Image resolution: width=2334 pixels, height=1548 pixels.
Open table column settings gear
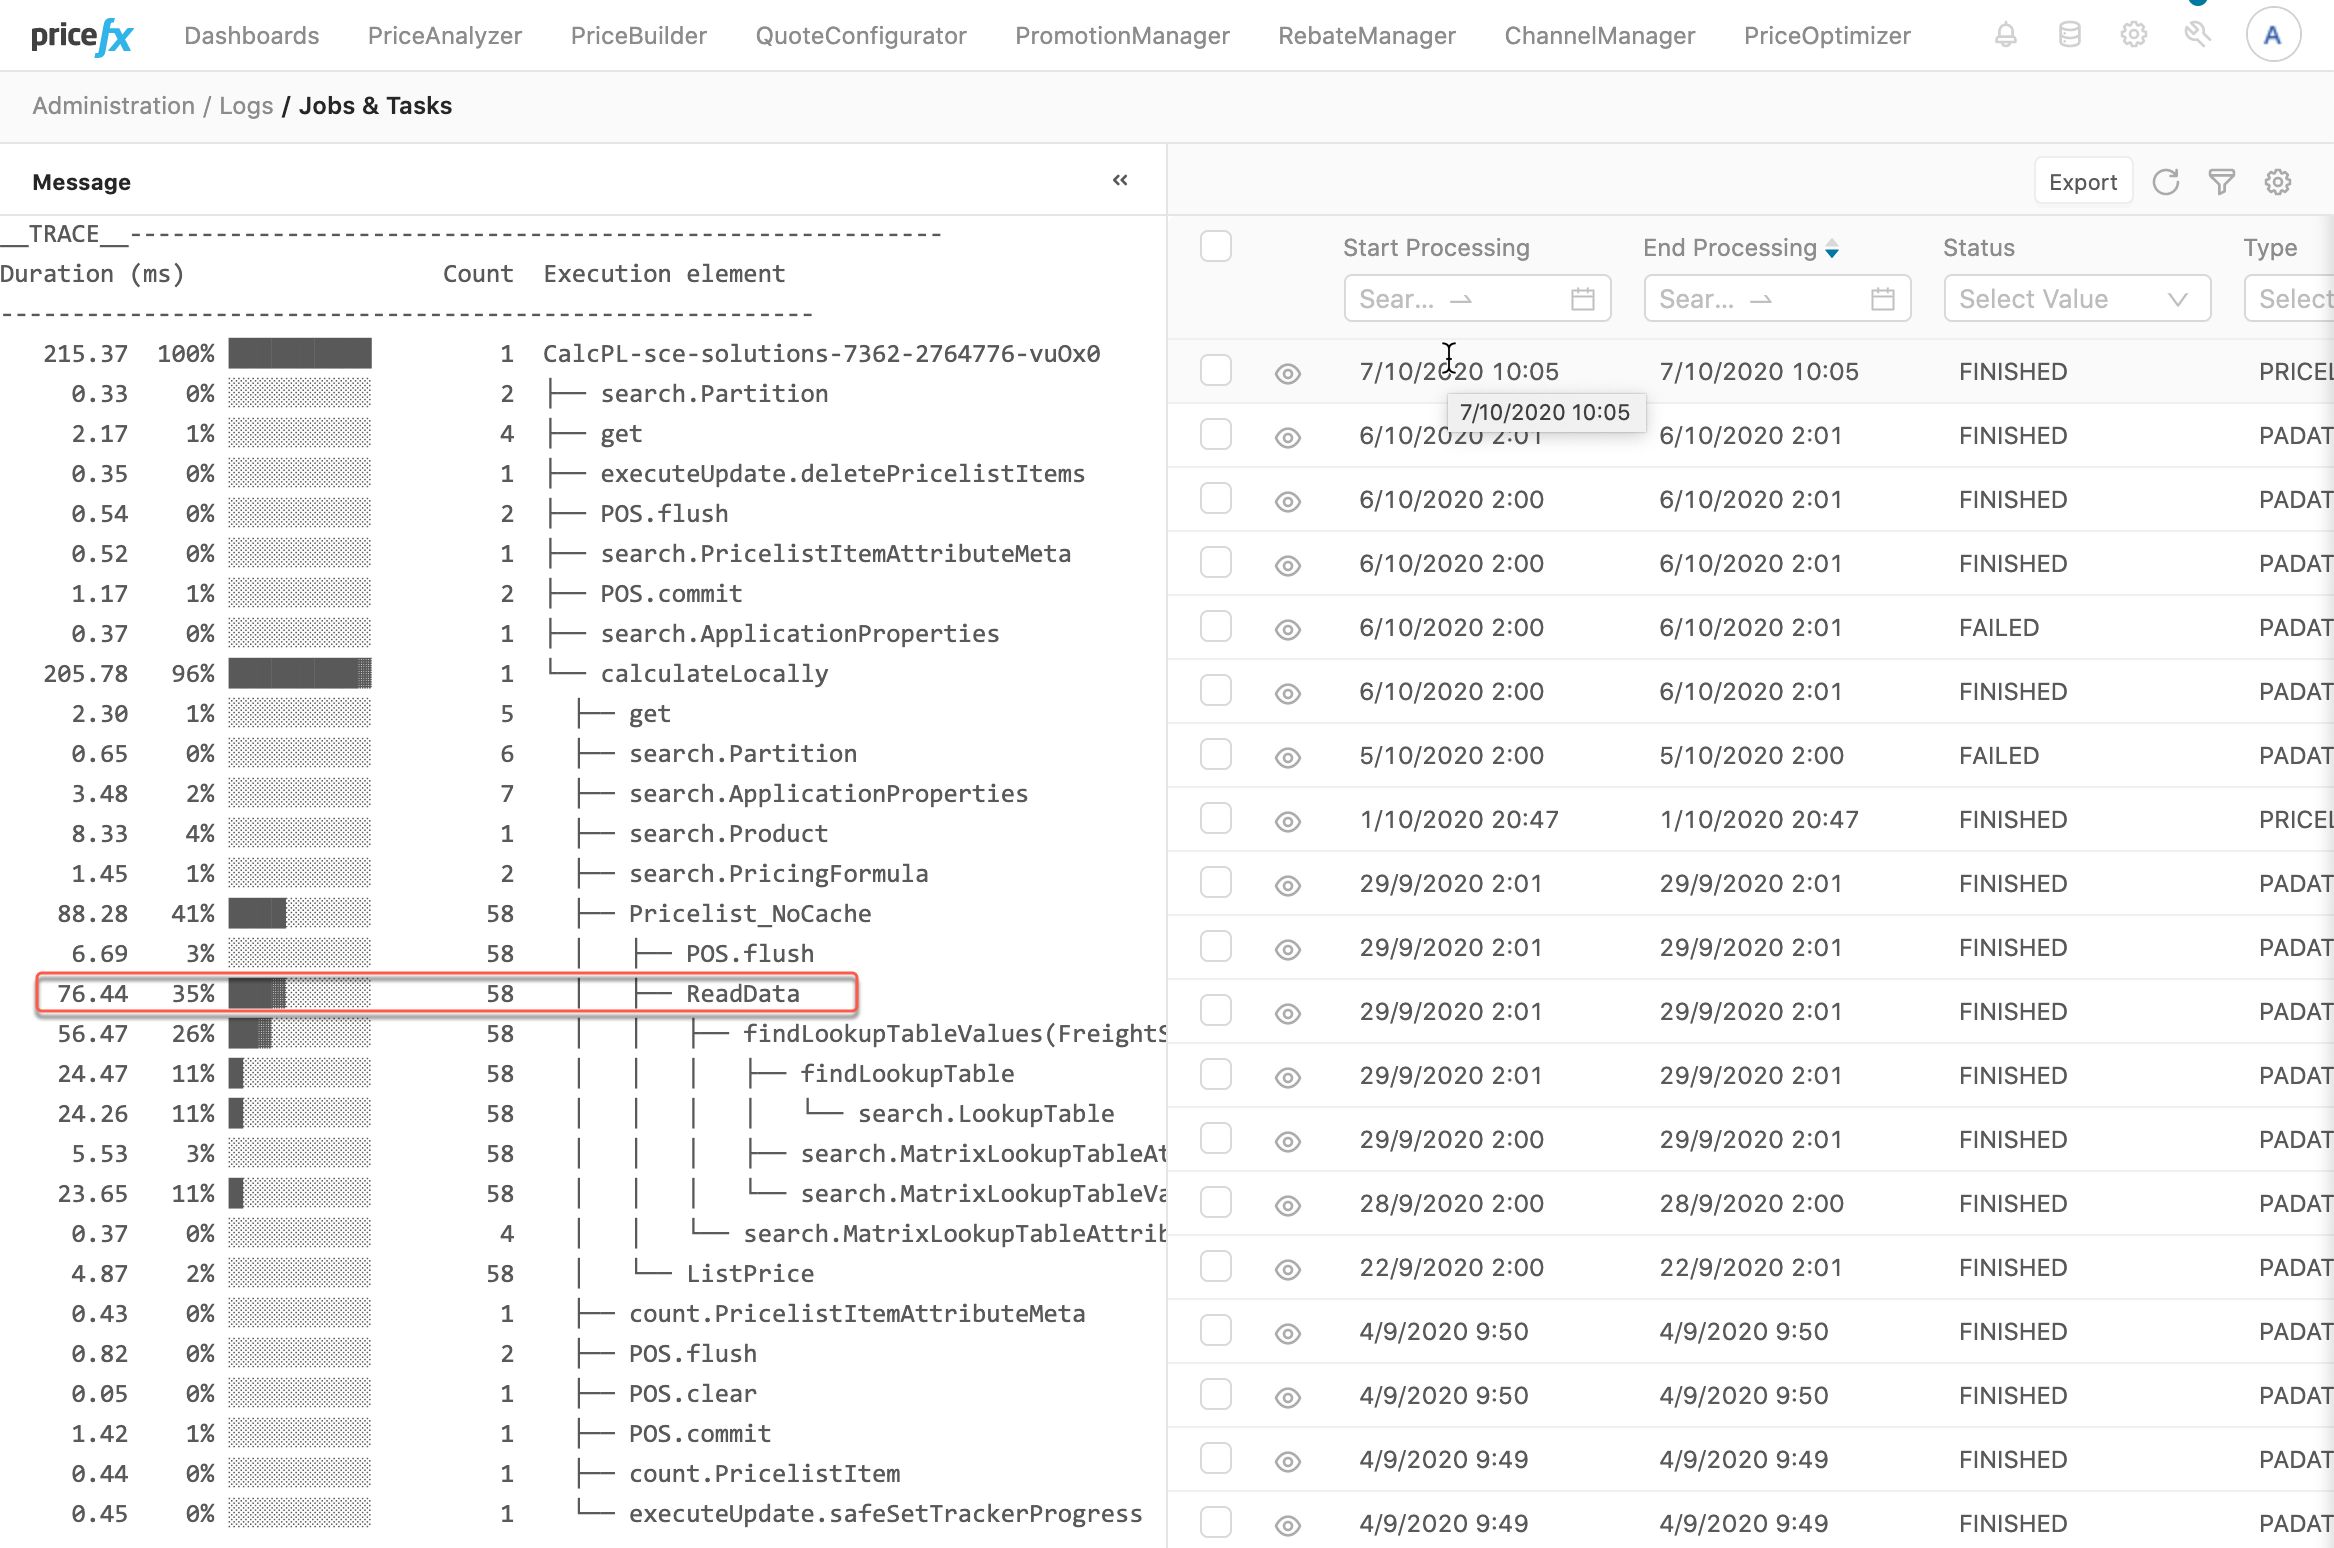click(x=2277, y=182)
